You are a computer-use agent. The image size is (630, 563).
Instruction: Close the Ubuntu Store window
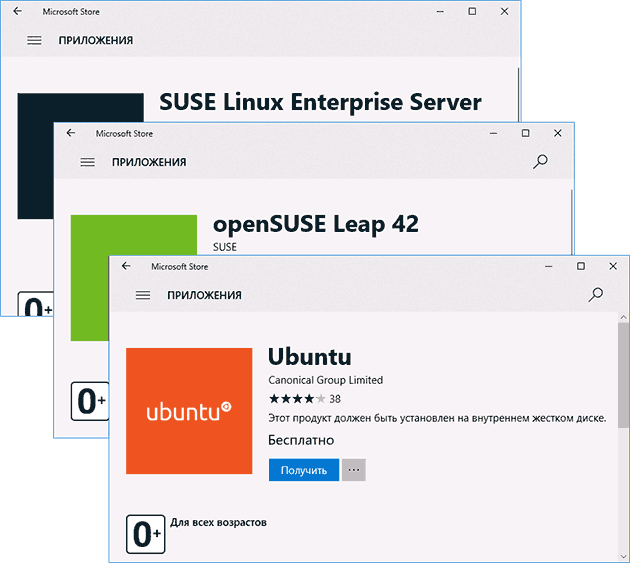pos(613,266)
